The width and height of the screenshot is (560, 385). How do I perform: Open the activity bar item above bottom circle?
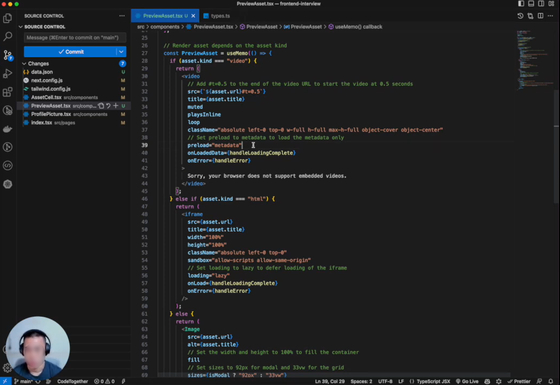(8, 166)
